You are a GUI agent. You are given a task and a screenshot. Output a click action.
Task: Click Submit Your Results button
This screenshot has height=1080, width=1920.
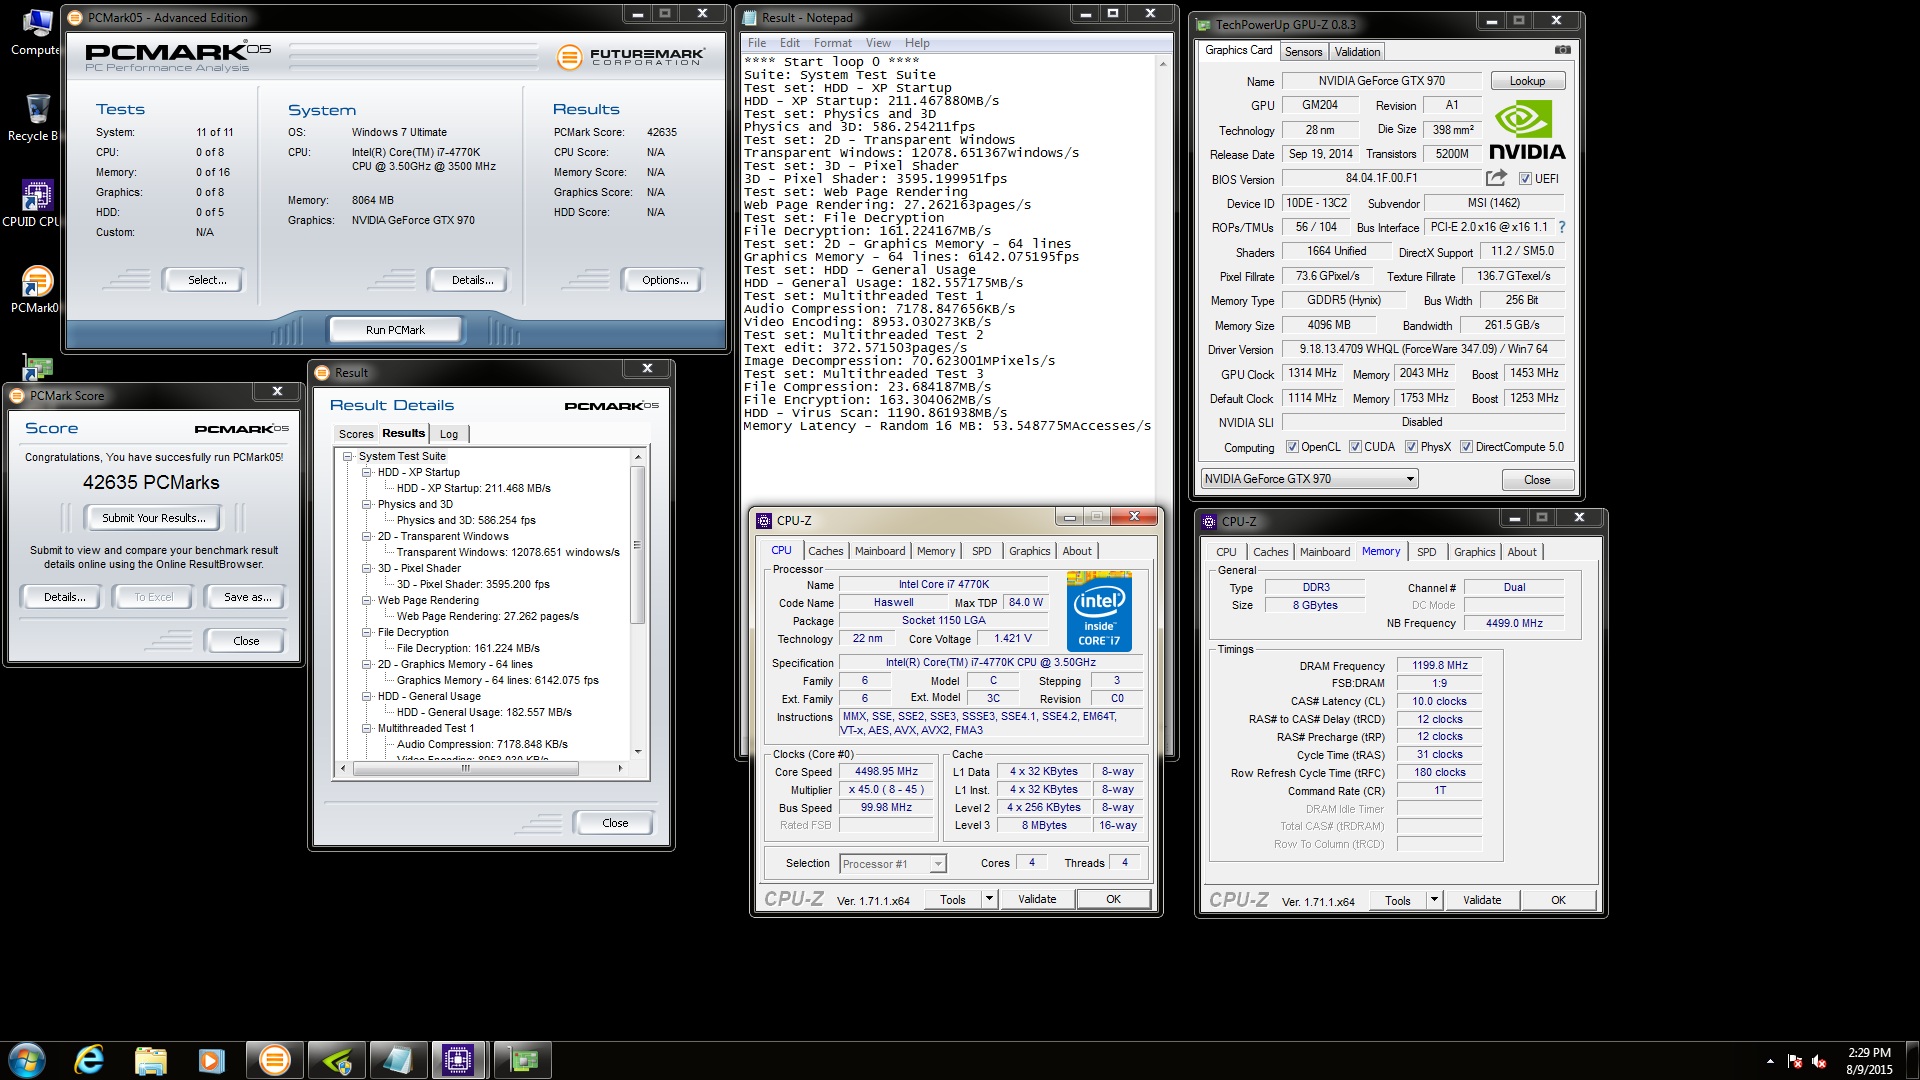pos(154,518)
